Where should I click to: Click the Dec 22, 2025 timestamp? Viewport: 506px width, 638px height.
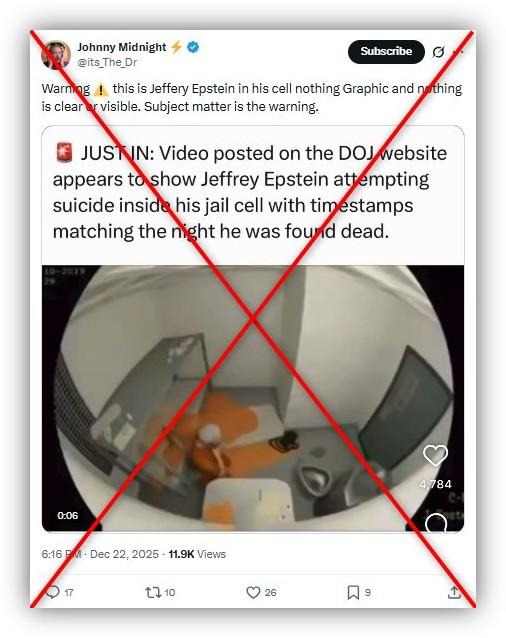(x=124, y=554)
